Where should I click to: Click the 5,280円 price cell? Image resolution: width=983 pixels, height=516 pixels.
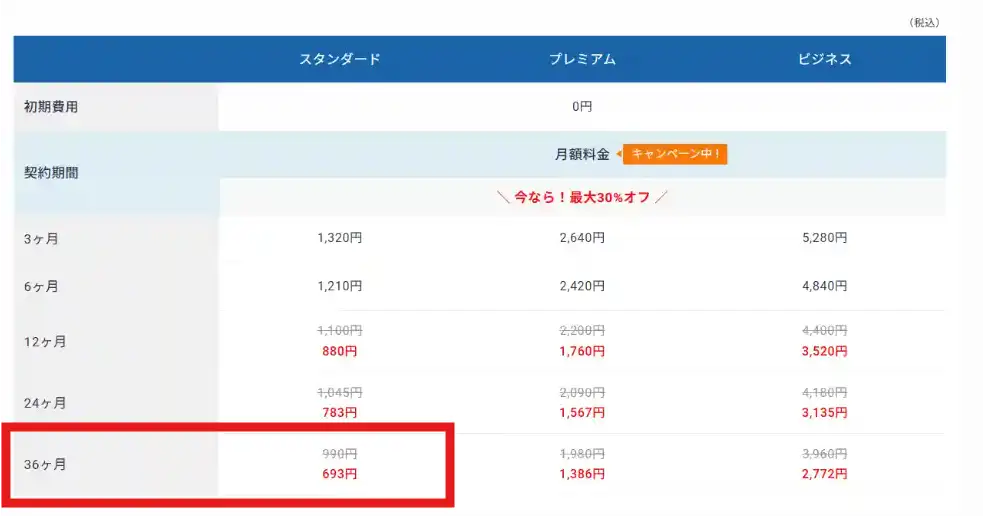pos(824,238)
